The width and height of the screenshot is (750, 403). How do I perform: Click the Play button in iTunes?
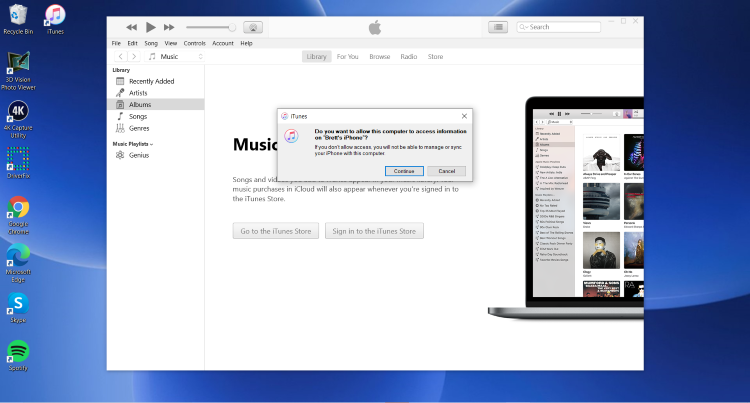click(151, 27)
